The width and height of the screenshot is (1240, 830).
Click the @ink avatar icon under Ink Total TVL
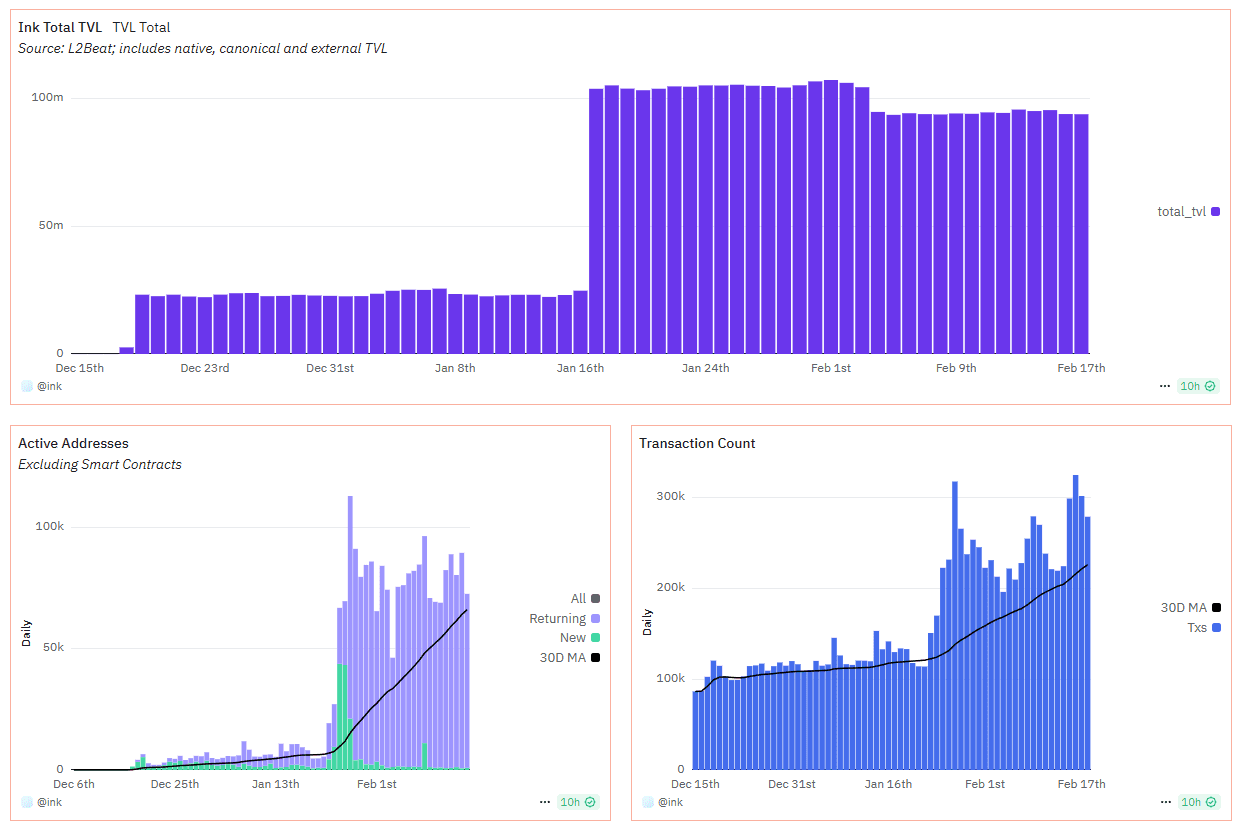(x=27, y=386)
